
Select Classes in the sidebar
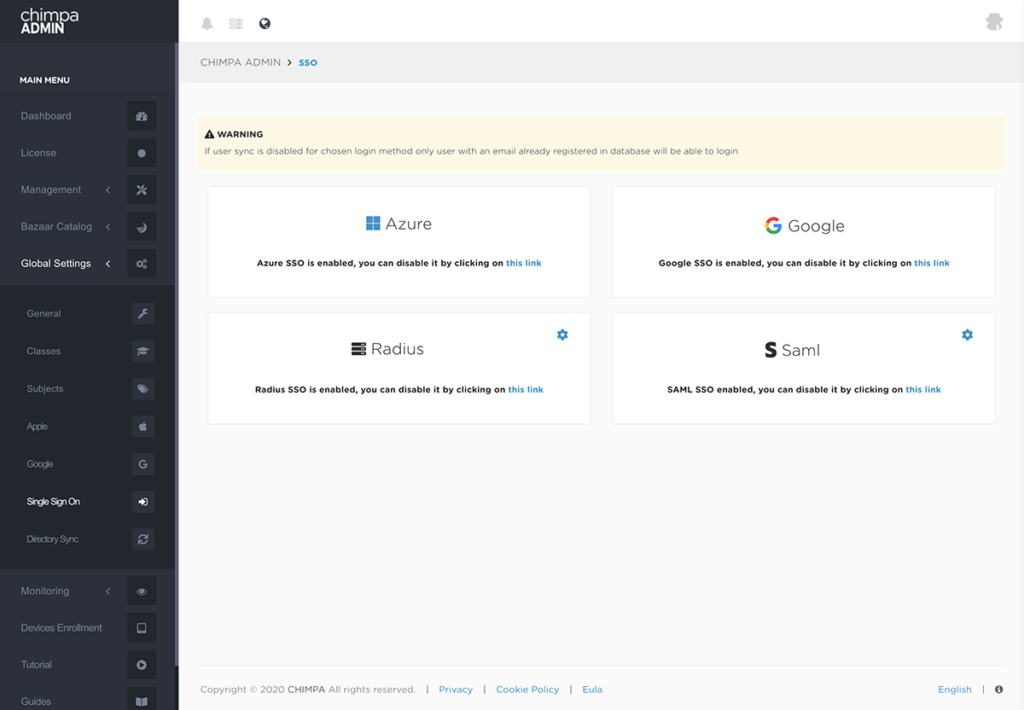44,351
